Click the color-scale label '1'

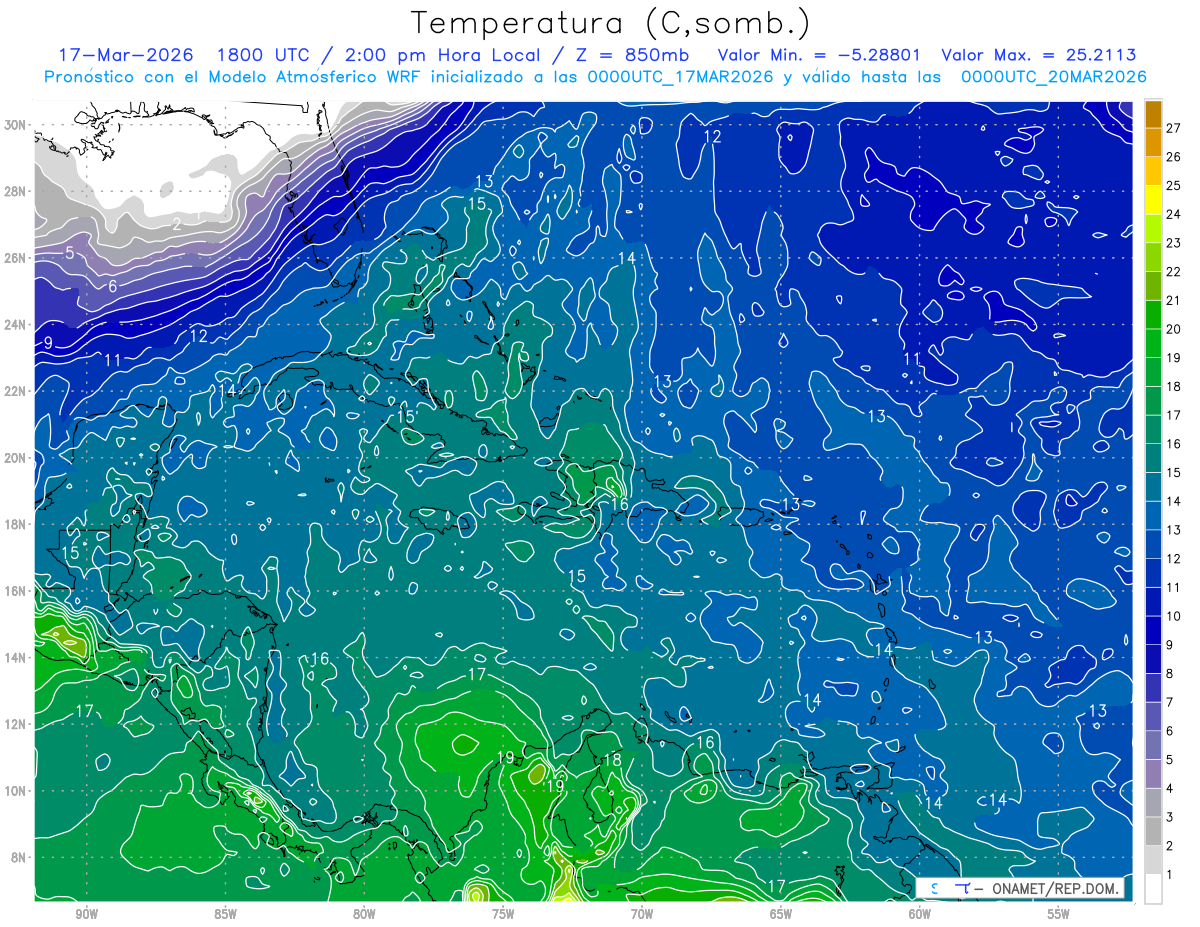pos(1170,875)
